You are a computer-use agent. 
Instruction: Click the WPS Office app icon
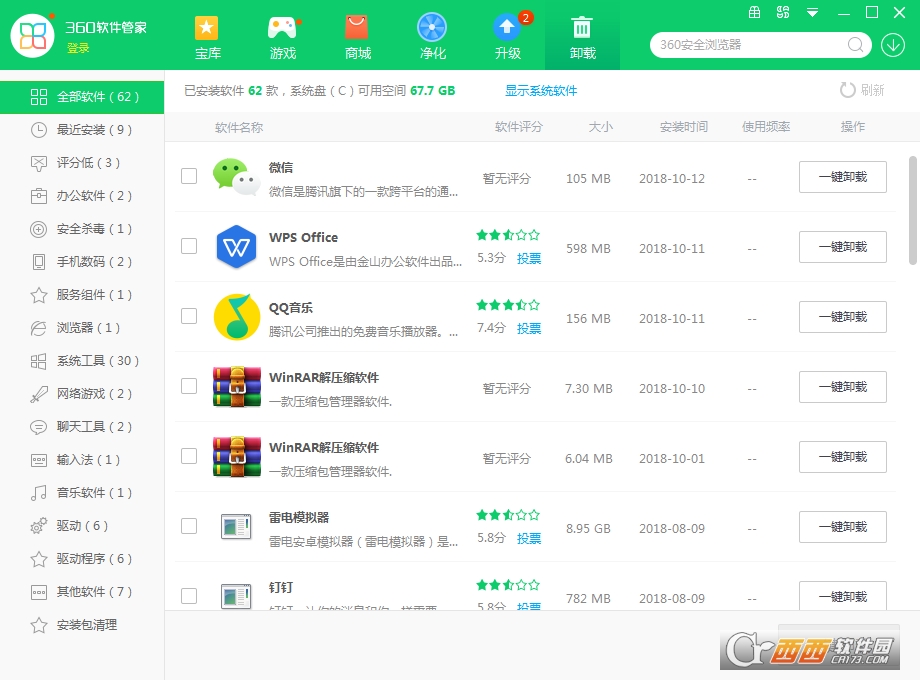pyautogui.click(x=236, y=246)
